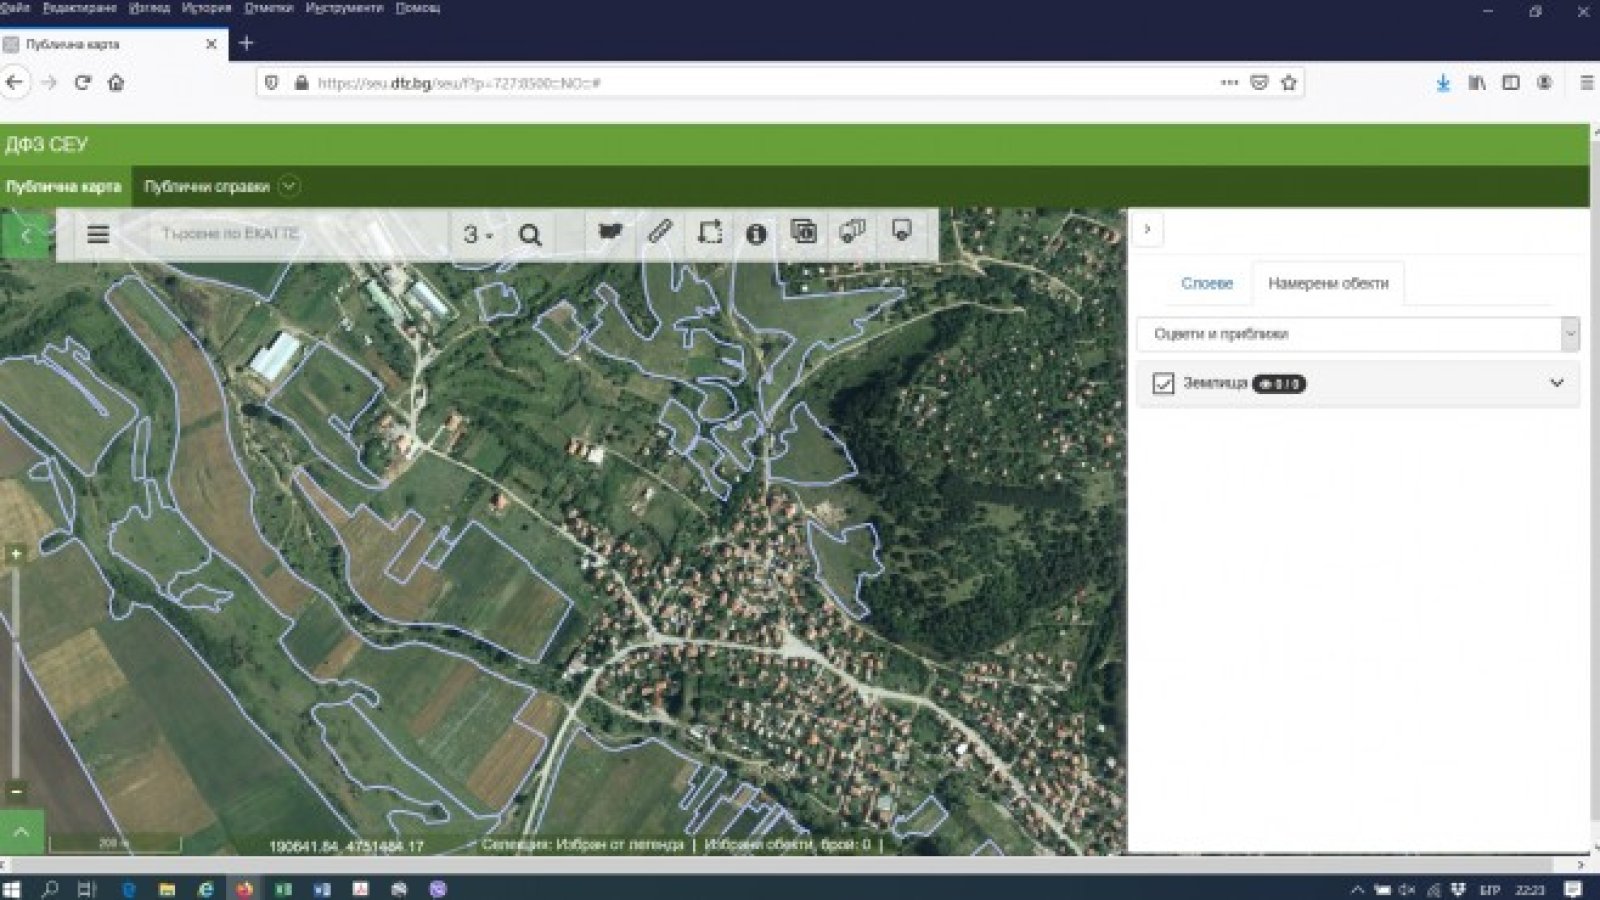Expand the Публични справки menu arrow

pos(289,187)
